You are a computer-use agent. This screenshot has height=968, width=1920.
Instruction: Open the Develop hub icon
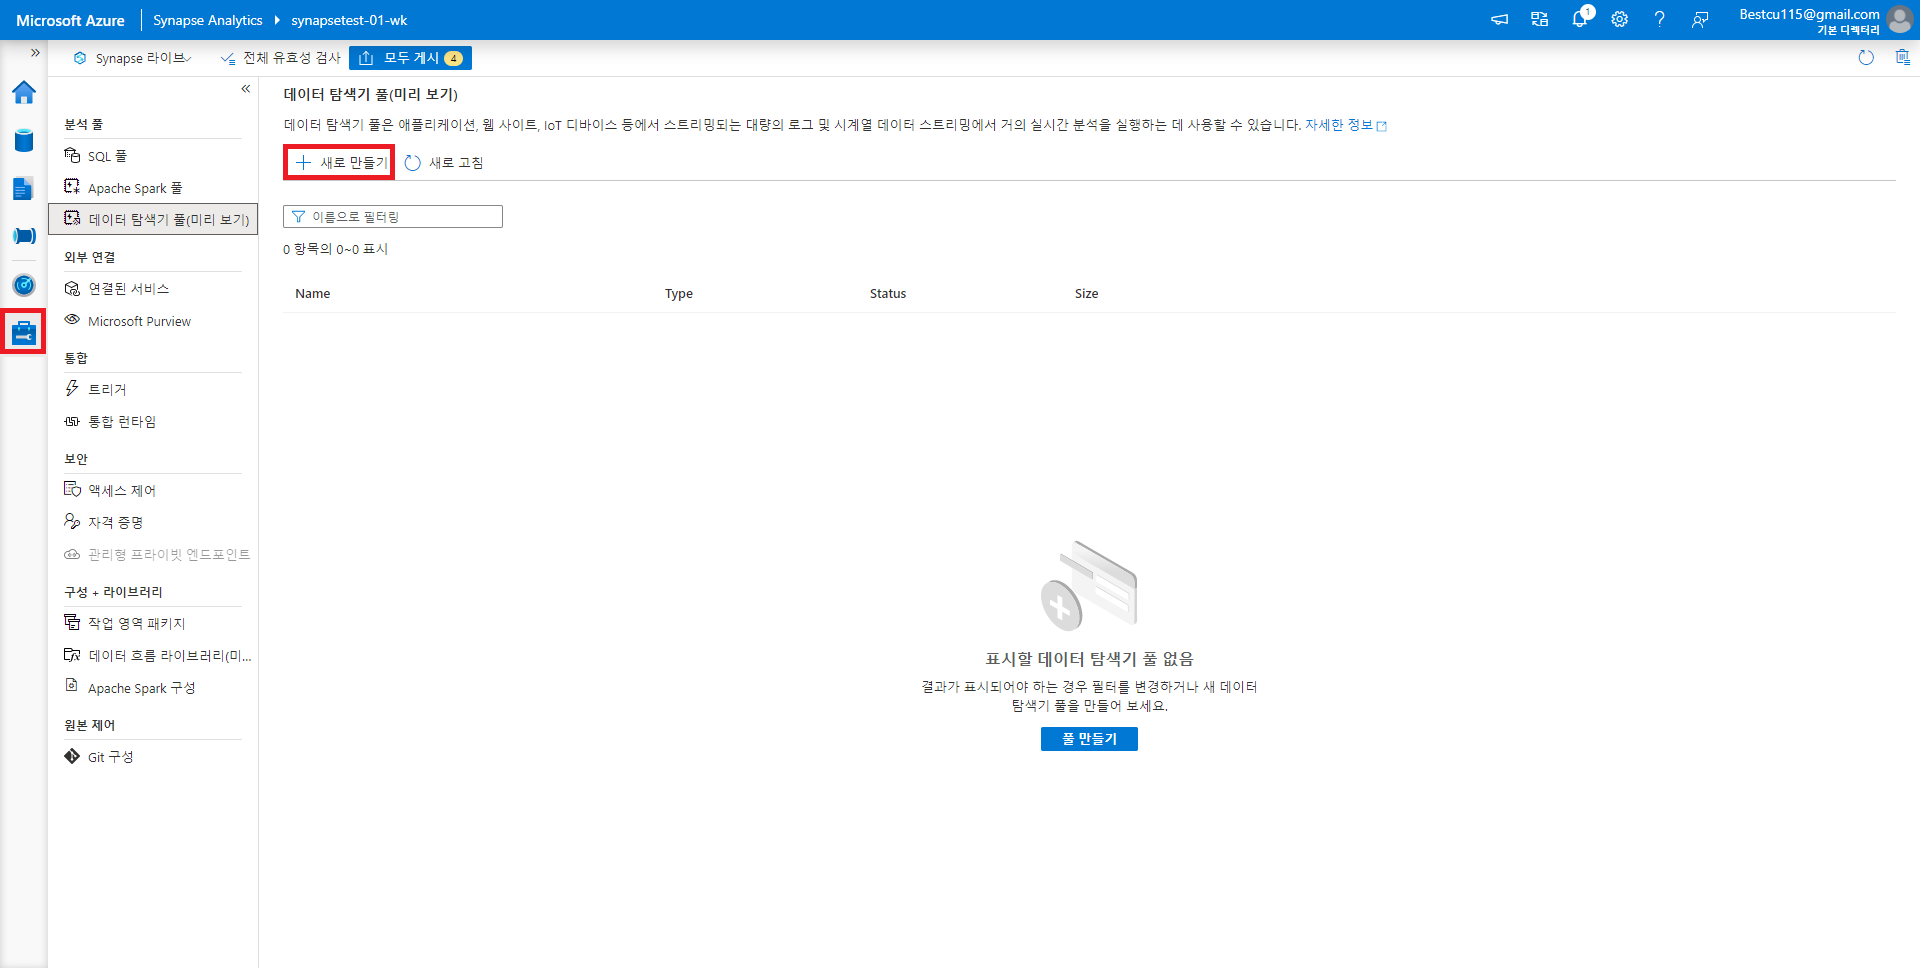[x=24, y=188]
